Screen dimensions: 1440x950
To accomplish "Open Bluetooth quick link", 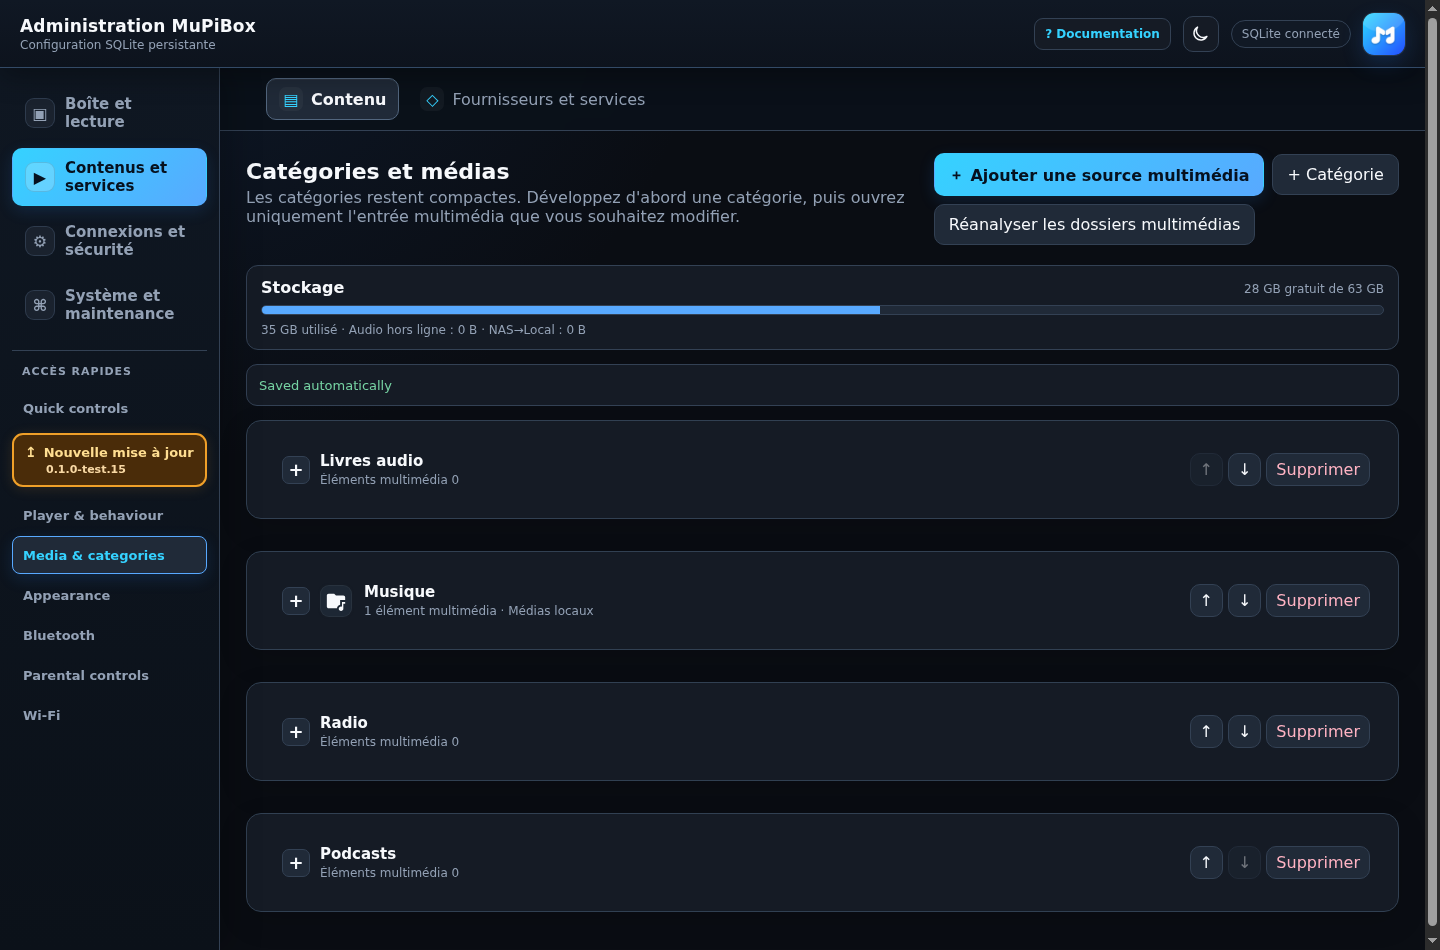I will (x=109, y=635).
